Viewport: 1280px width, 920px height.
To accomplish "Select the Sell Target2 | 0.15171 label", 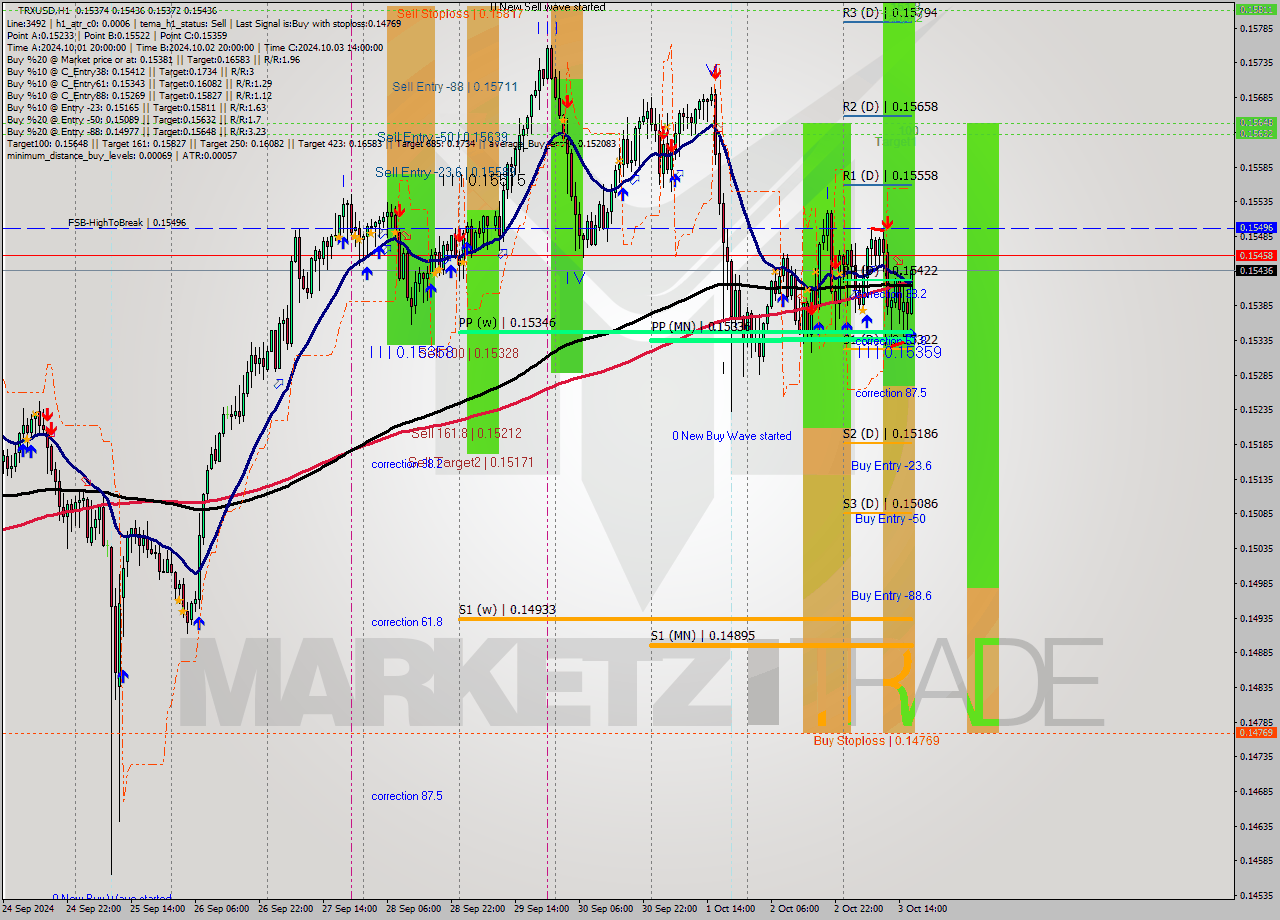I will 471,463.
